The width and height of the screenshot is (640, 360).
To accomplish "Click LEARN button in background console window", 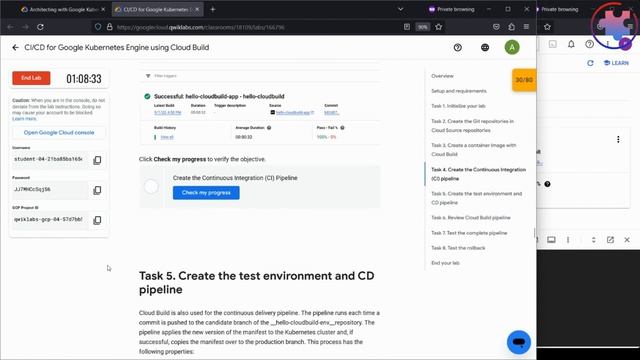I will click(x=616, y=63).
